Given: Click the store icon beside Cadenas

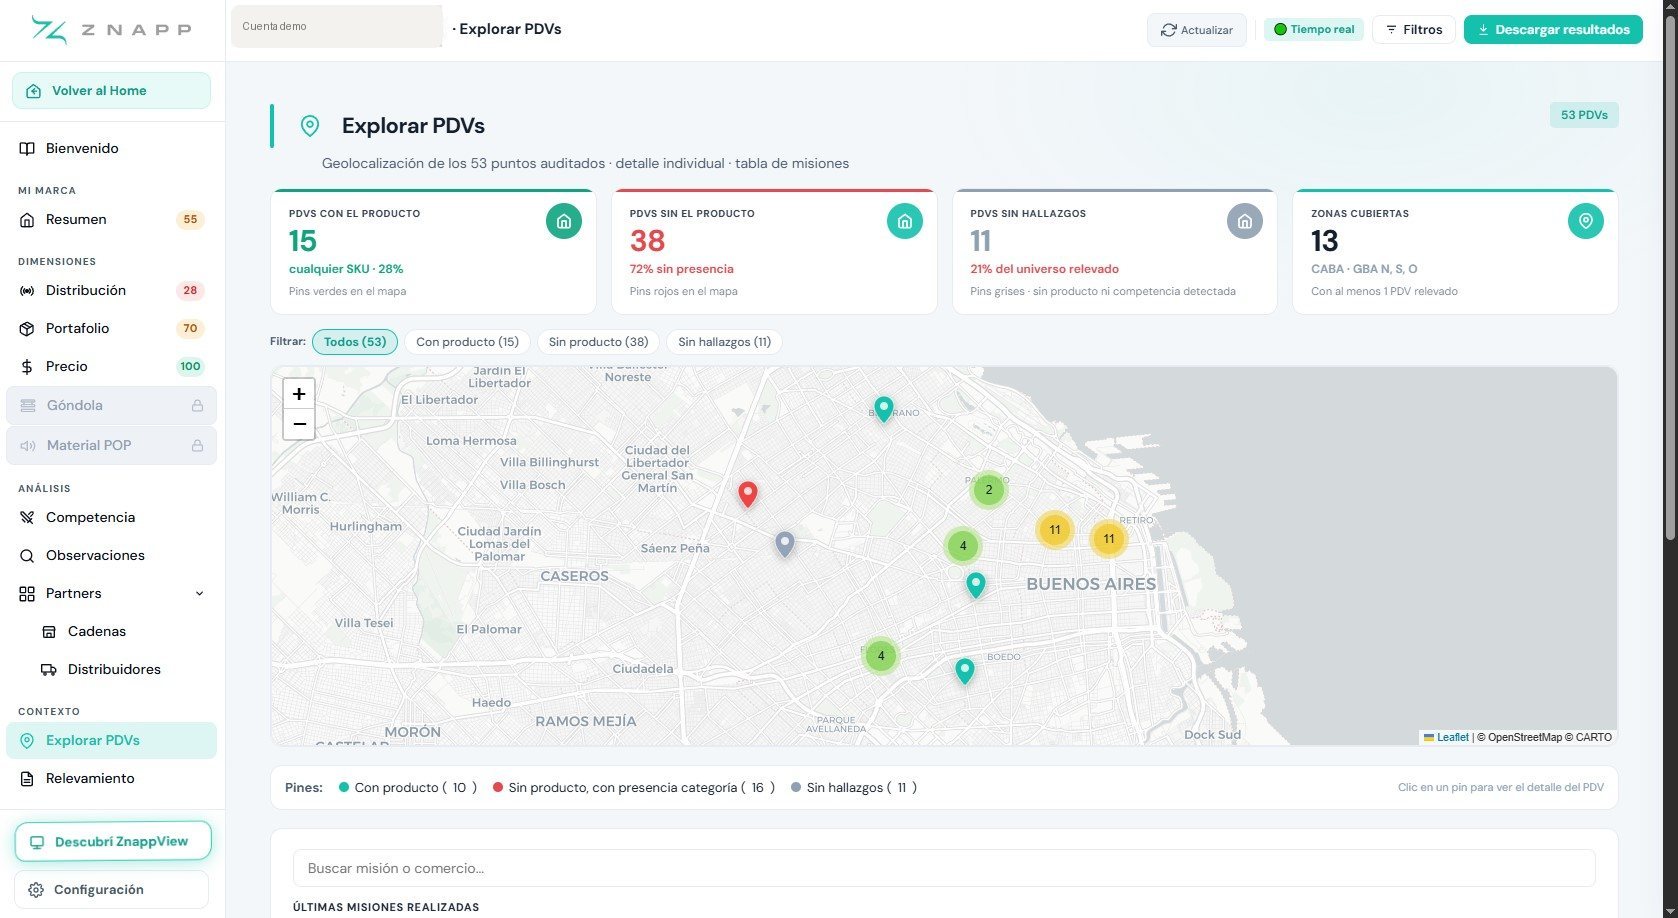Looking at the screenshot, I should tap(49, 631).
